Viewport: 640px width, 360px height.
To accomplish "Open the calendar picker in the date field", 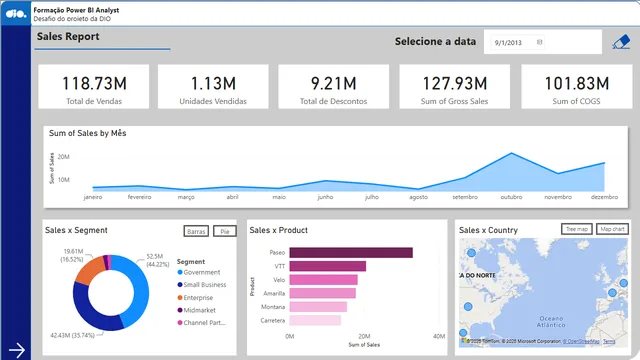I will tap(539, 42).
